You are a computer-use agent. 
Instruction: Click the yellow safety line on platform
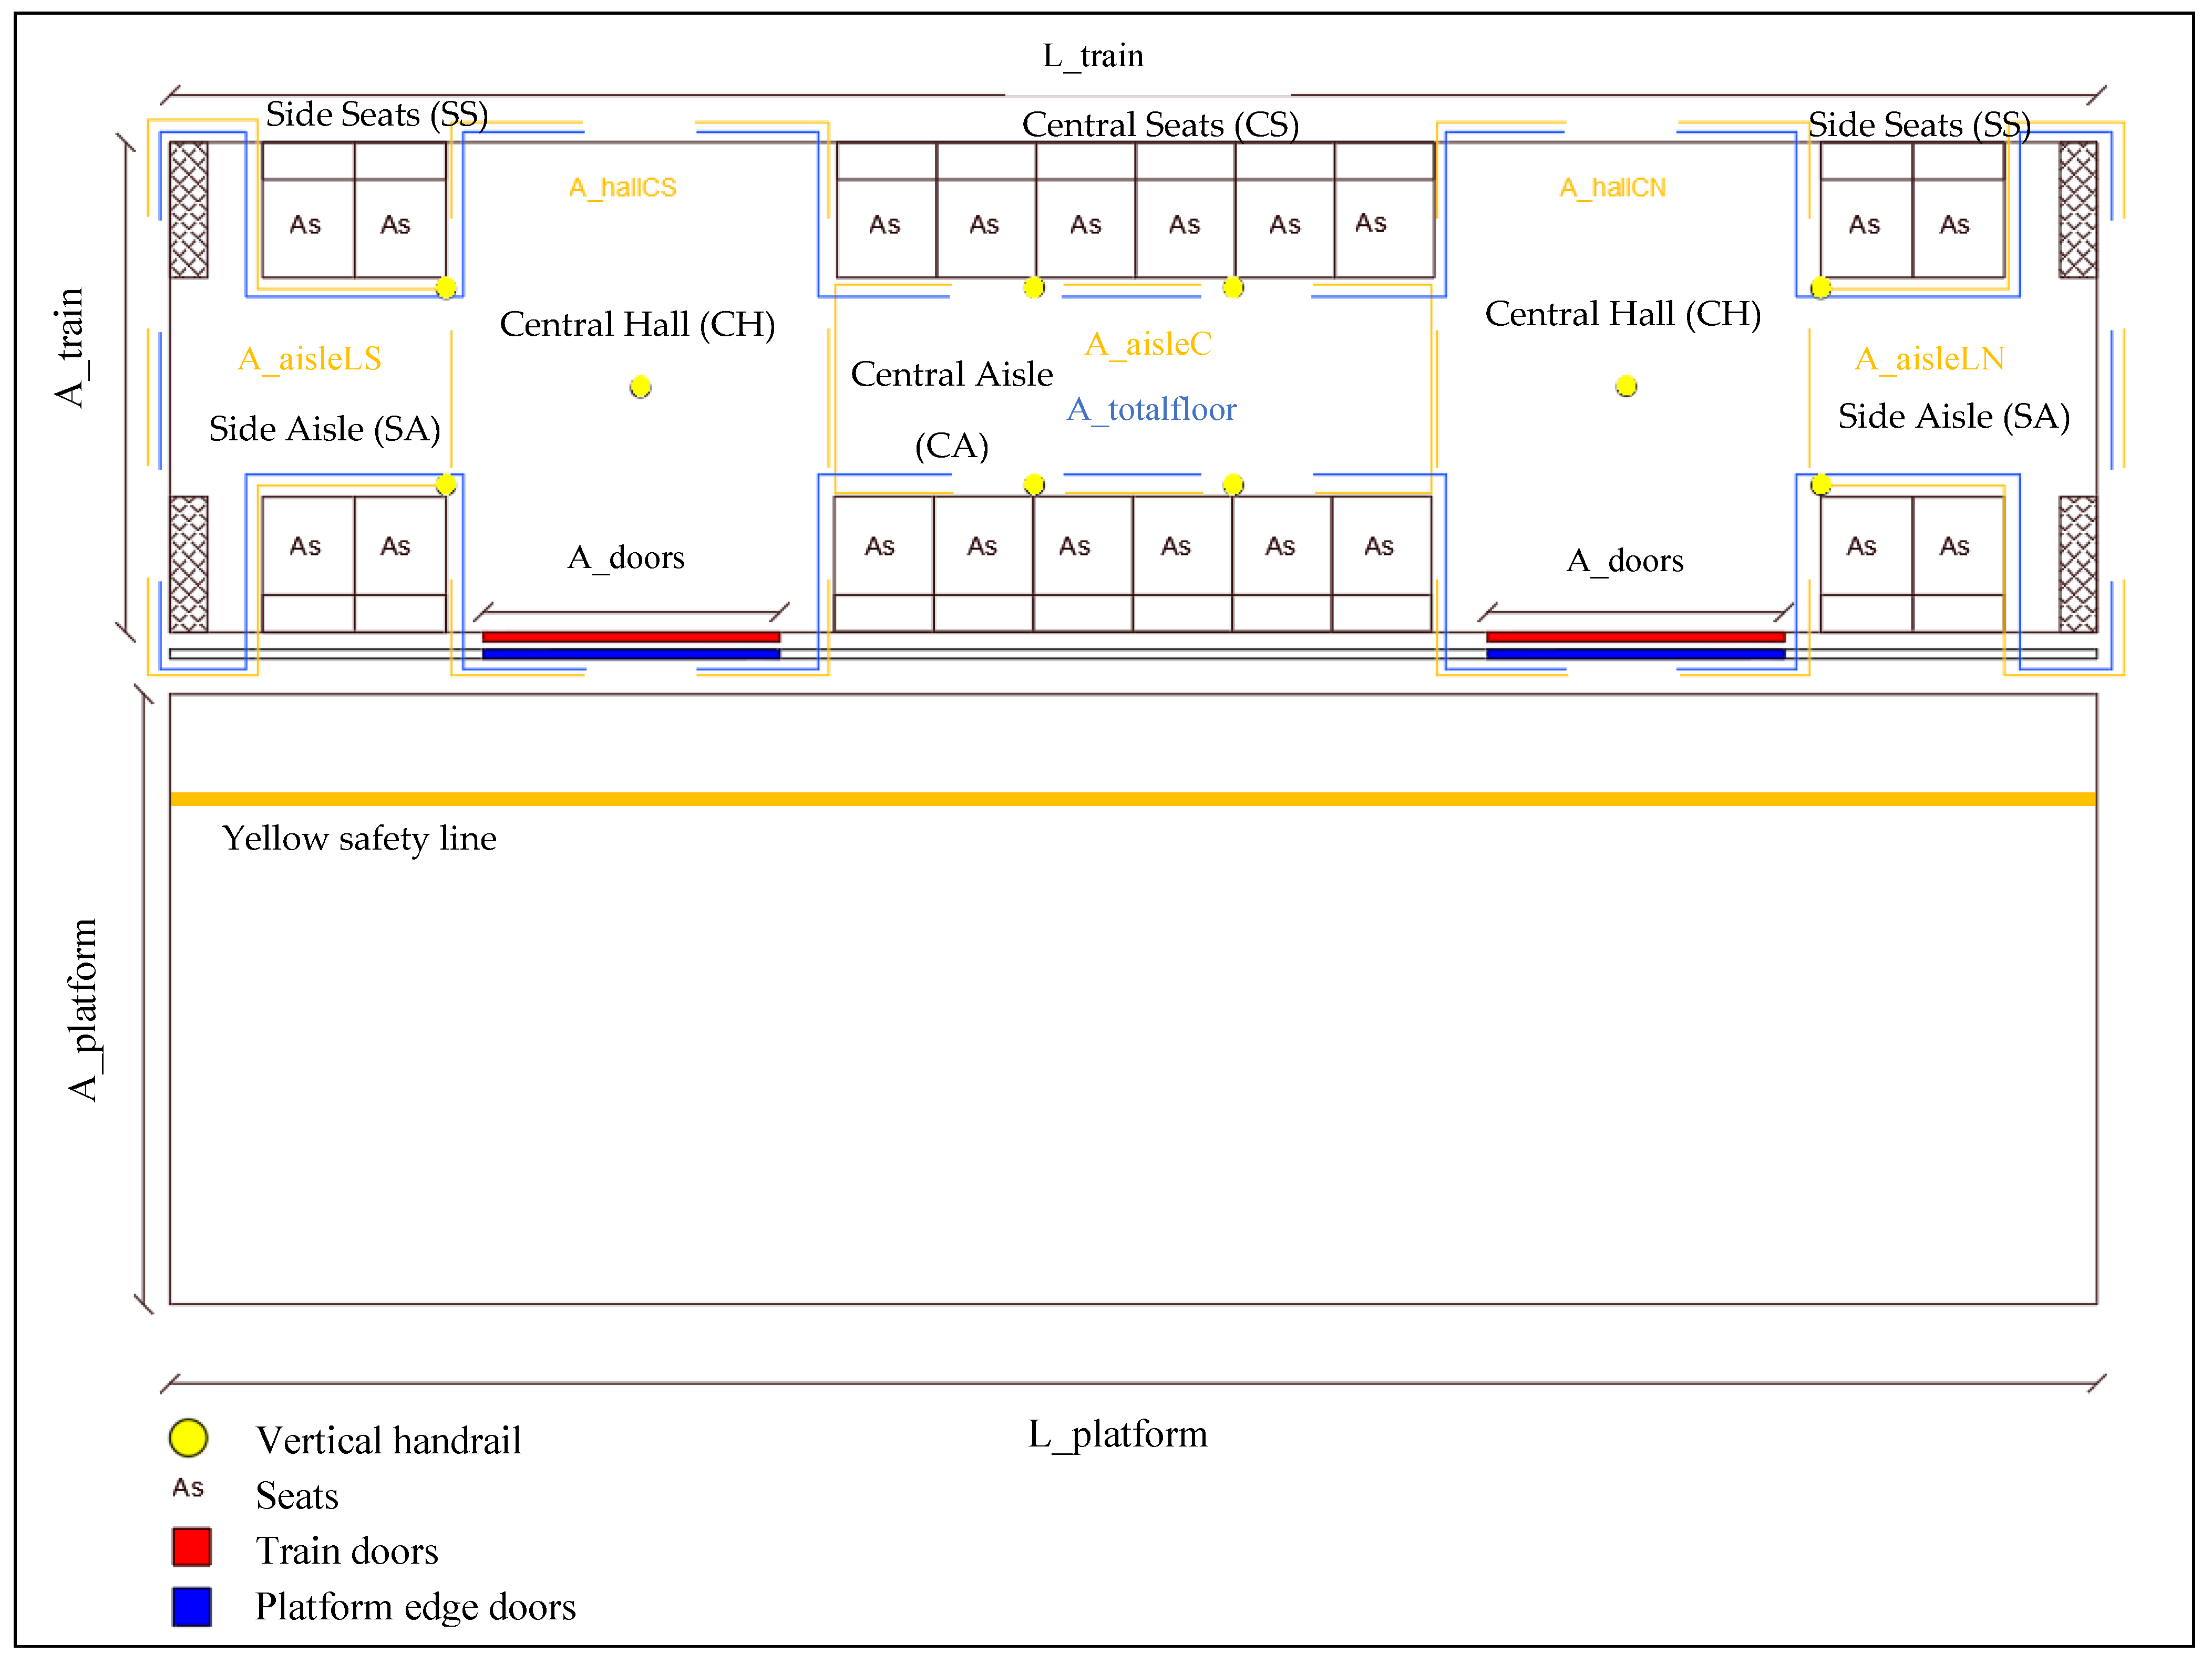click(x=1132, y=799)
